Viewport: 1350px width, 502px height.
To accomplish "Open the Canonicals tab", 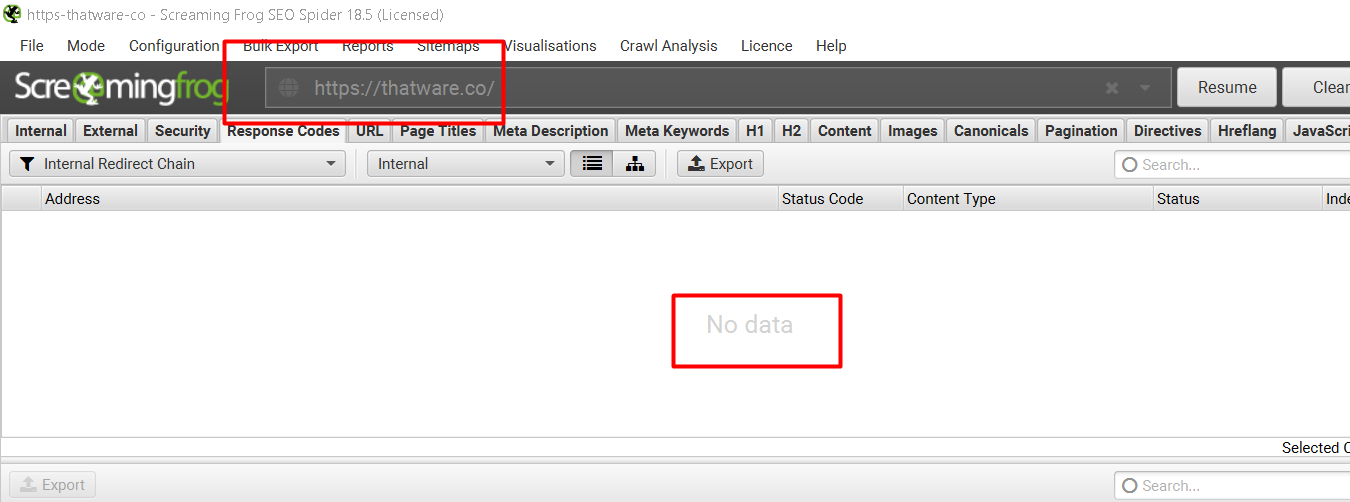I will (991, 131).
